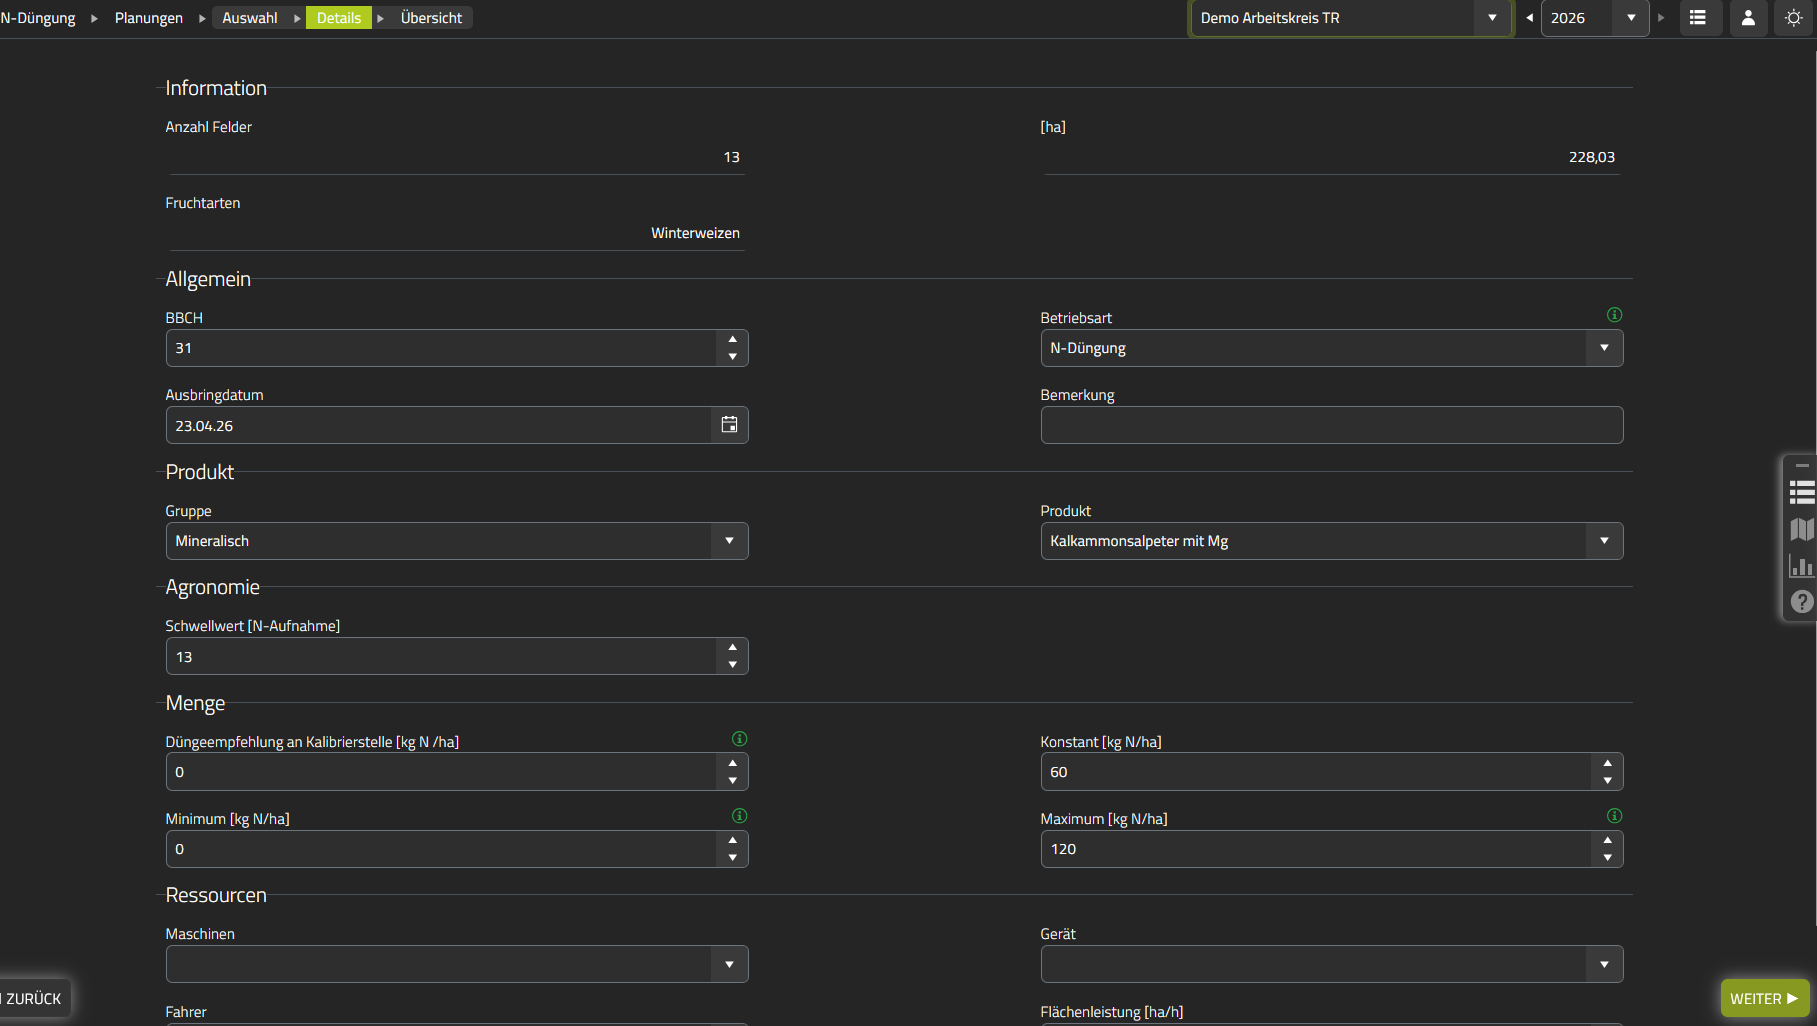
Task: Focus the Minimum kg N/ha field
Action: pyautogui.click(x=442, y=849)
